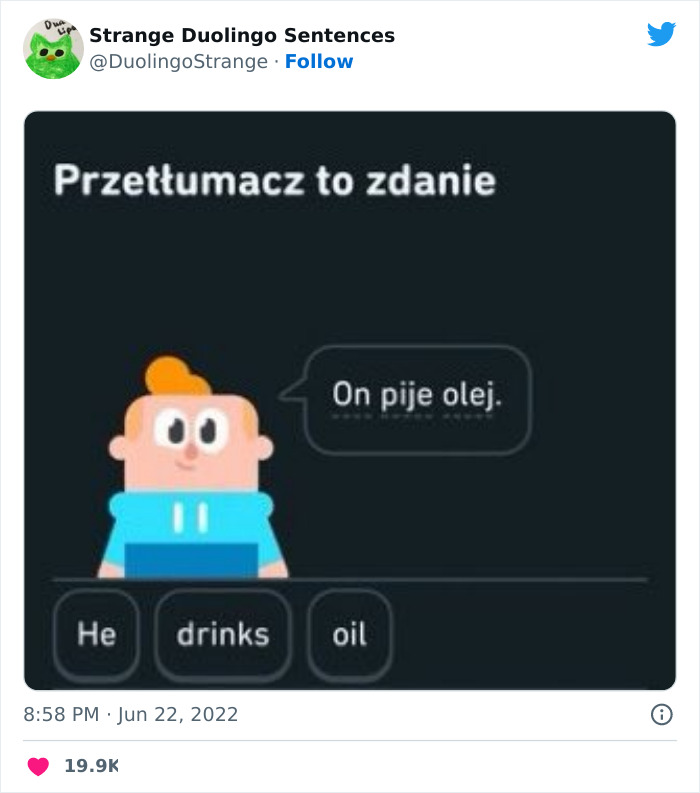Click the green Duolingo owl avatar
The width and height of the screenshot is (700, 793).
pyautogui.click(x=53, y=48)
